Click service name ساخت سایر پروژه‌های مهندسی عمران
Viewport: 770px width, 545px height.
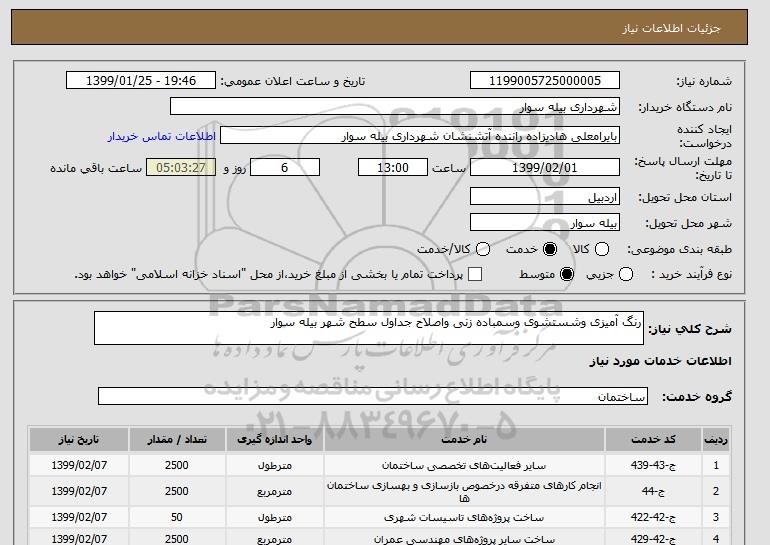[464, 539]
